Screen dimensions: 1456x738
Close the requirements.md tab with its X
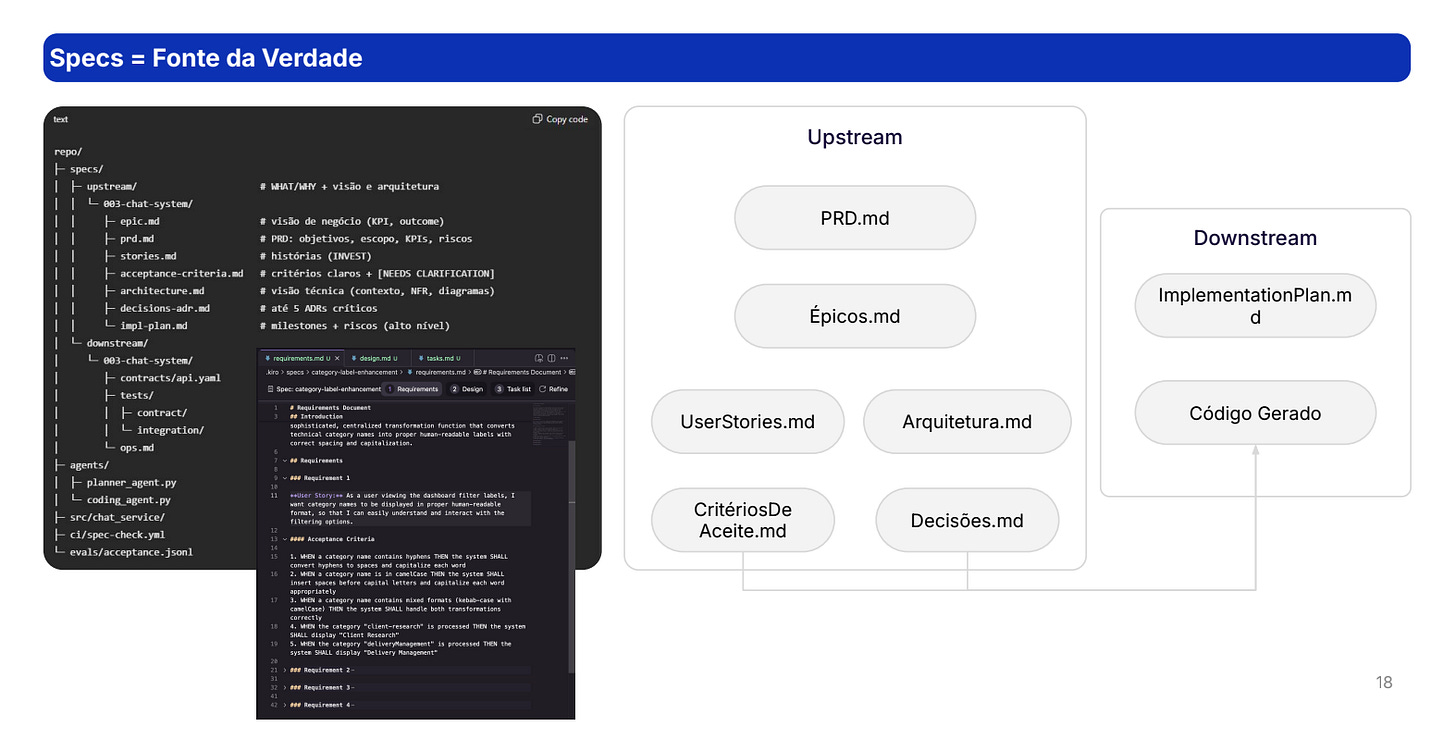(x=337, y=358)
